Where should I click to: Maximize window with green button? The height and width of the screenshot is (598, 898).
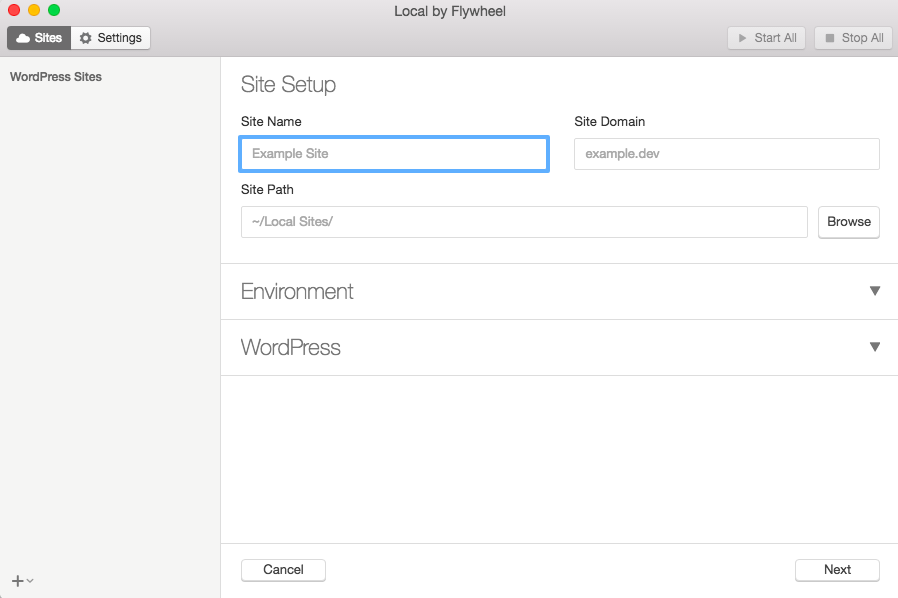click(x=54, y=10)
